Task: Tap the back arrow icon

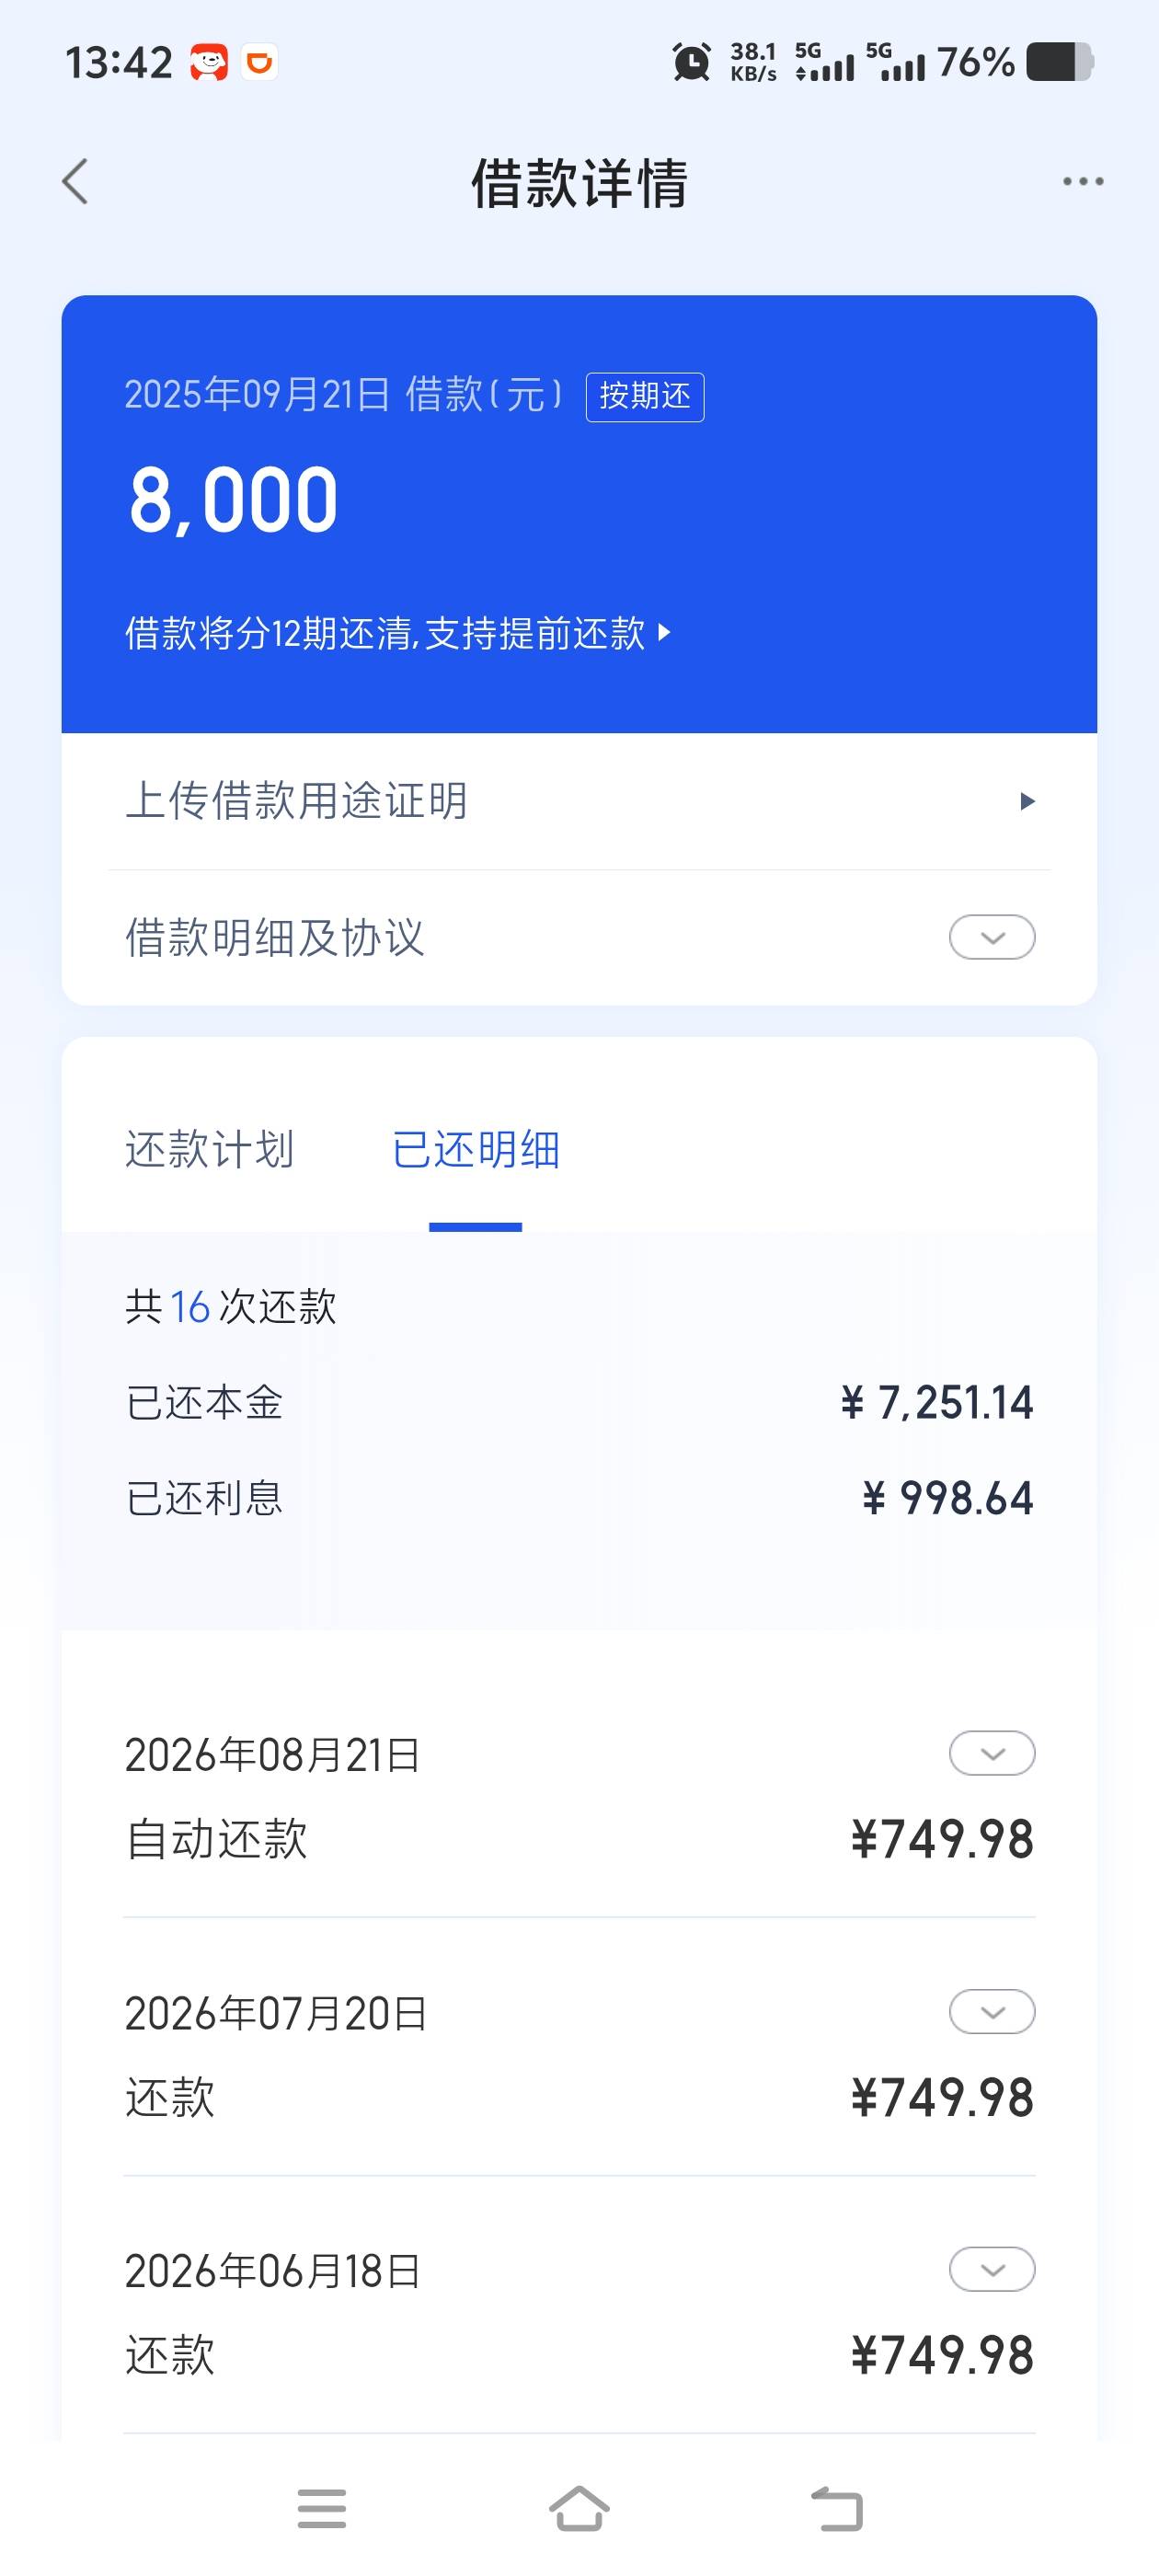Action: click(75, 181)
